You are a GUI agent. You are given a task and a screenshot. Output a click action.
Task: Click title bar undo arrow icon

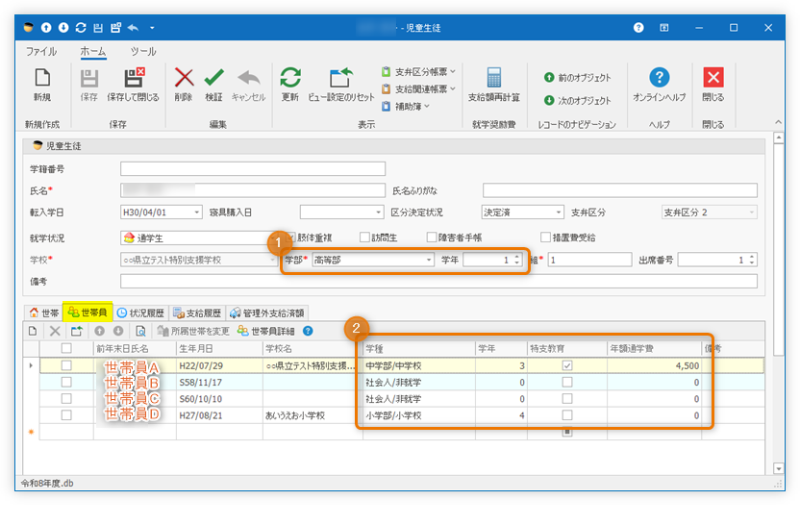click(133, 28)
